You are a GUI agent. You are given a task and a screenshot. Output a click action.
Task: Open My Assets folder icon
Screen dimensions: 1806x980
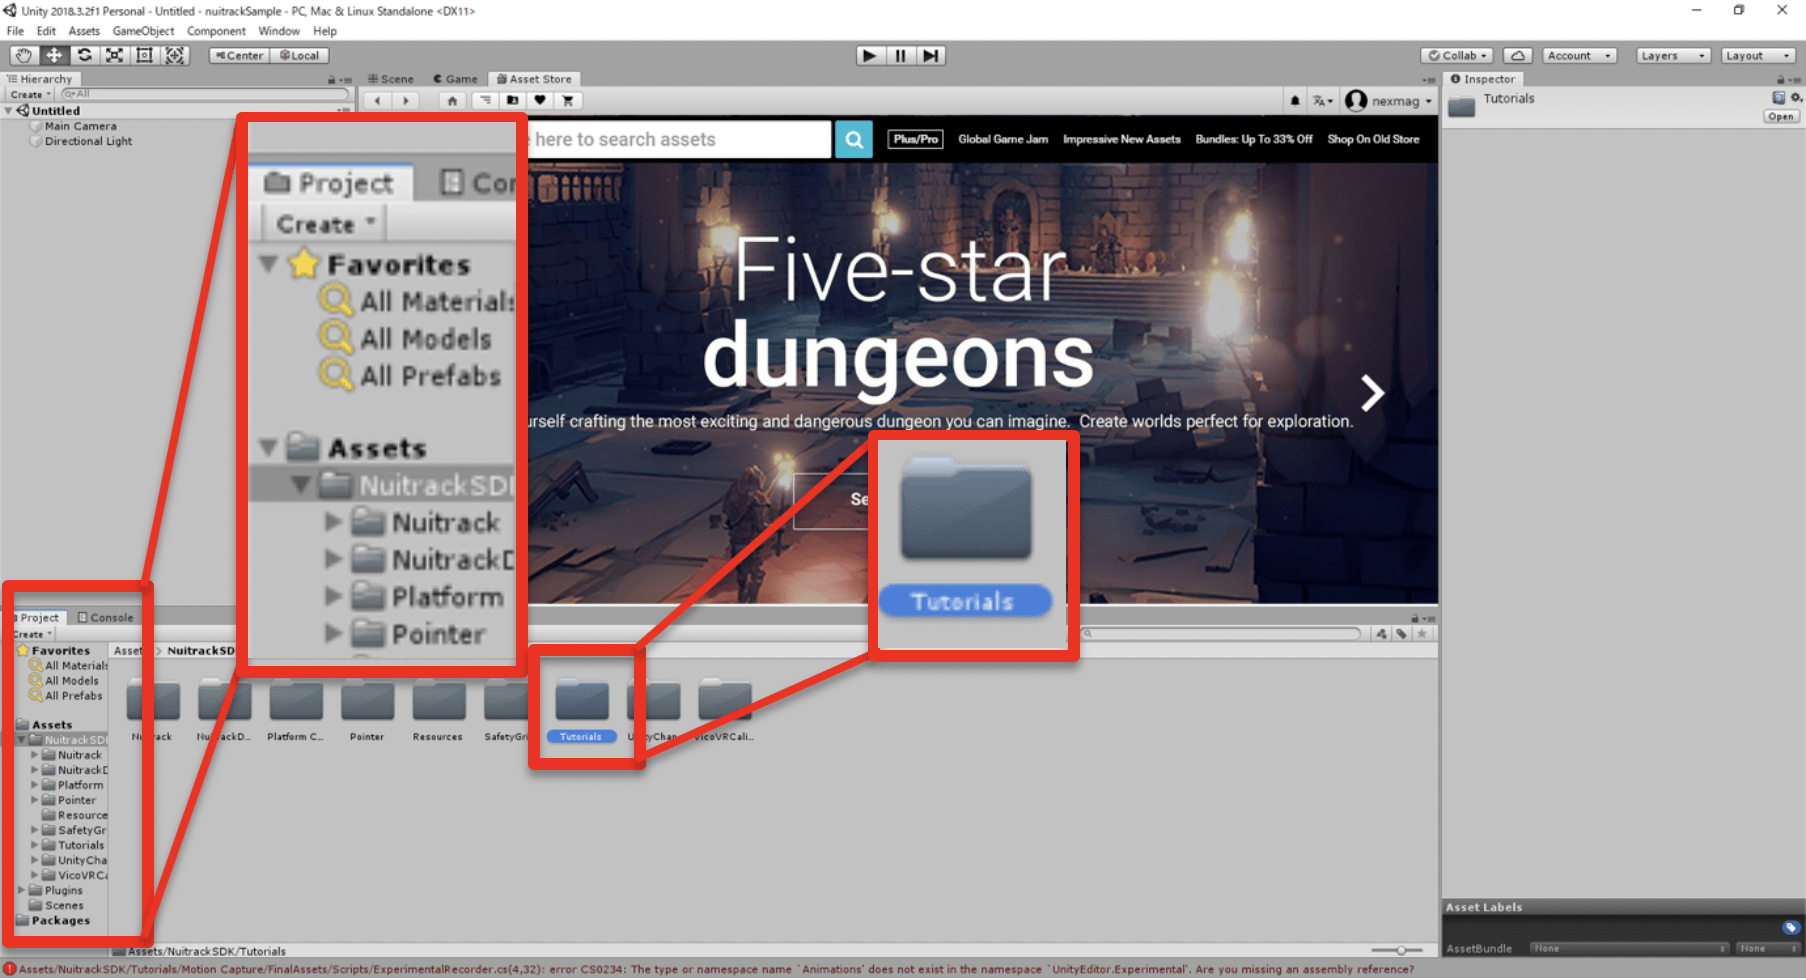[513, 100]
